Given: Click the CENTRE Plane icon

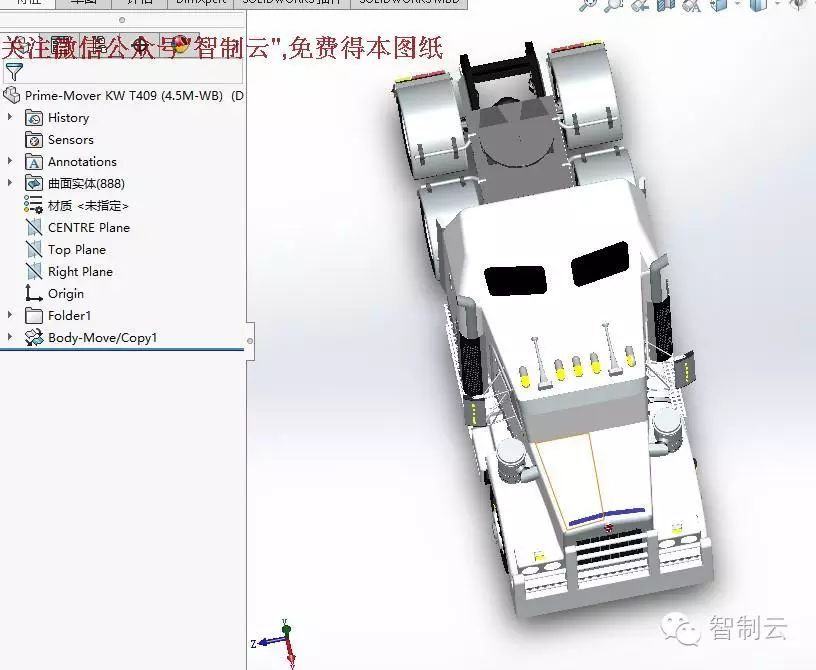Looking at the screenshot, I should (33, 228).
